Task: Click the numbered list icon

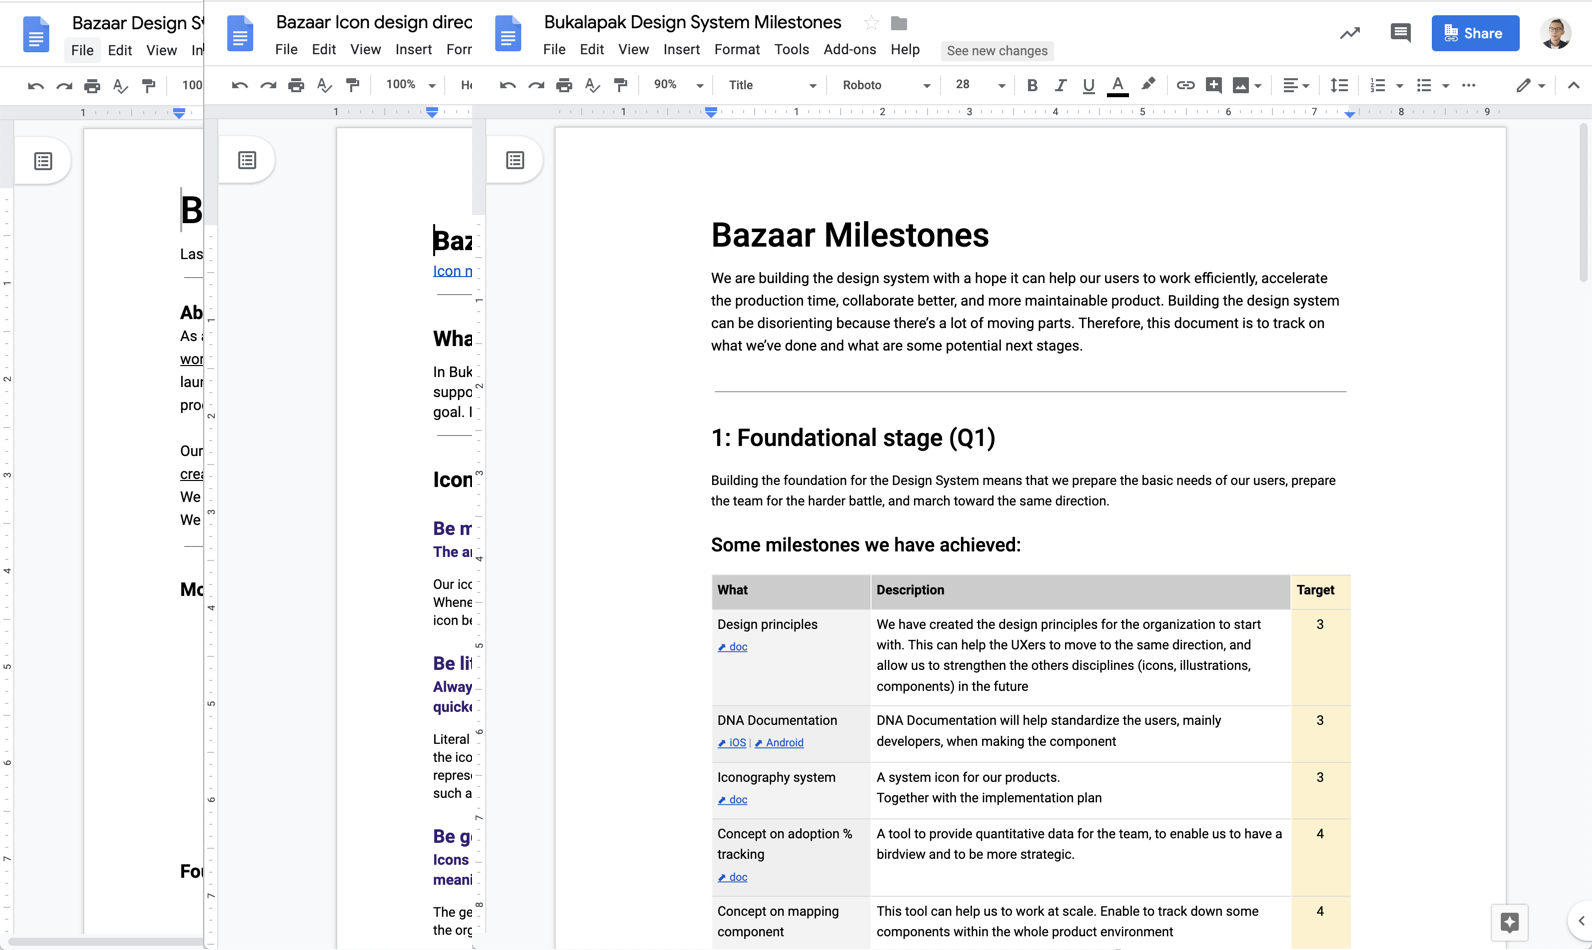Action: [1378, 85]
